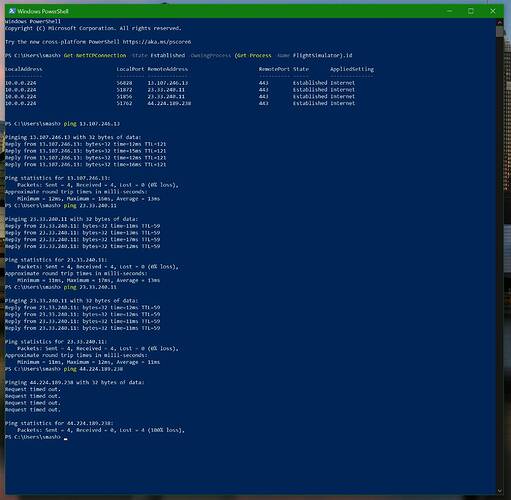Click the local port in the 13.107.246.13 row
This screenshot has height=500, width=511.
(x=124, y=83)
